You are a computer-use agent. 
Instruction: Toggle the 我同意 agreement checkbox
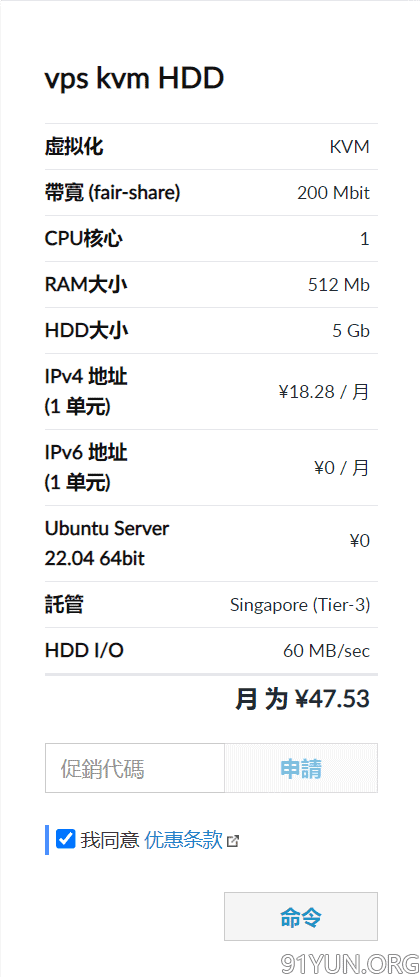pyautogui.click(x=65, y=839)
